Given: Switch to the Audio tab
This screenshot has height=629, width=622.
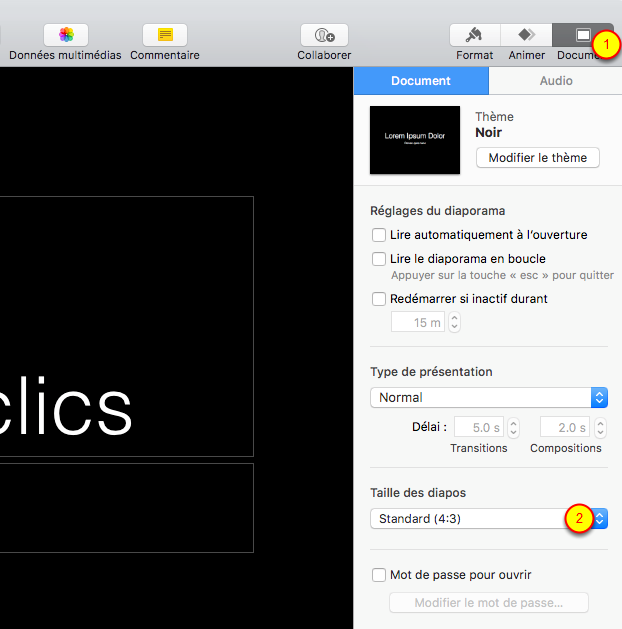Looking at the screenshot, I should click(x=556, y=81).
